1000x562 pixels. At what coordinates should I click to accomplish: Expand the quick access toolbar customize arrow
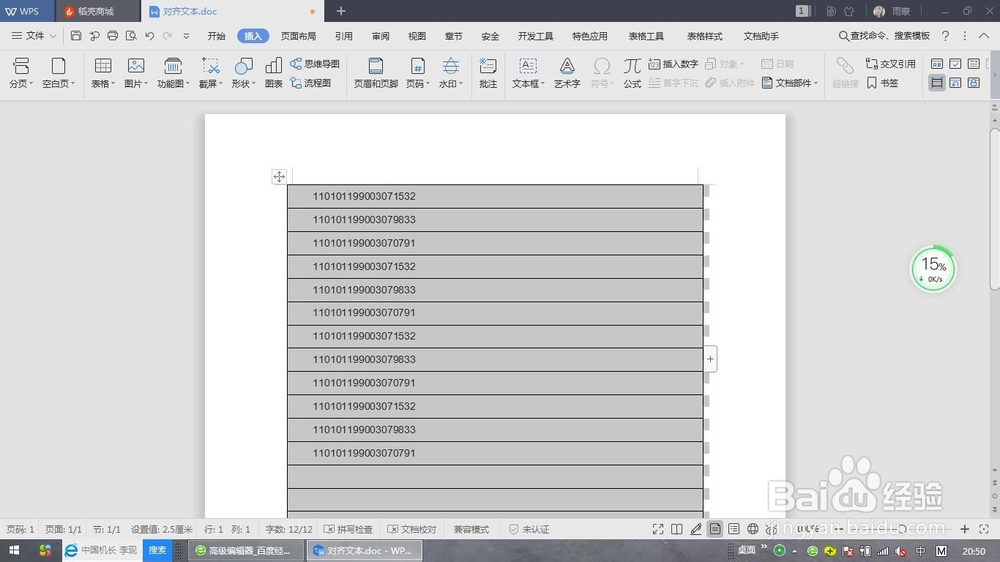186,36
